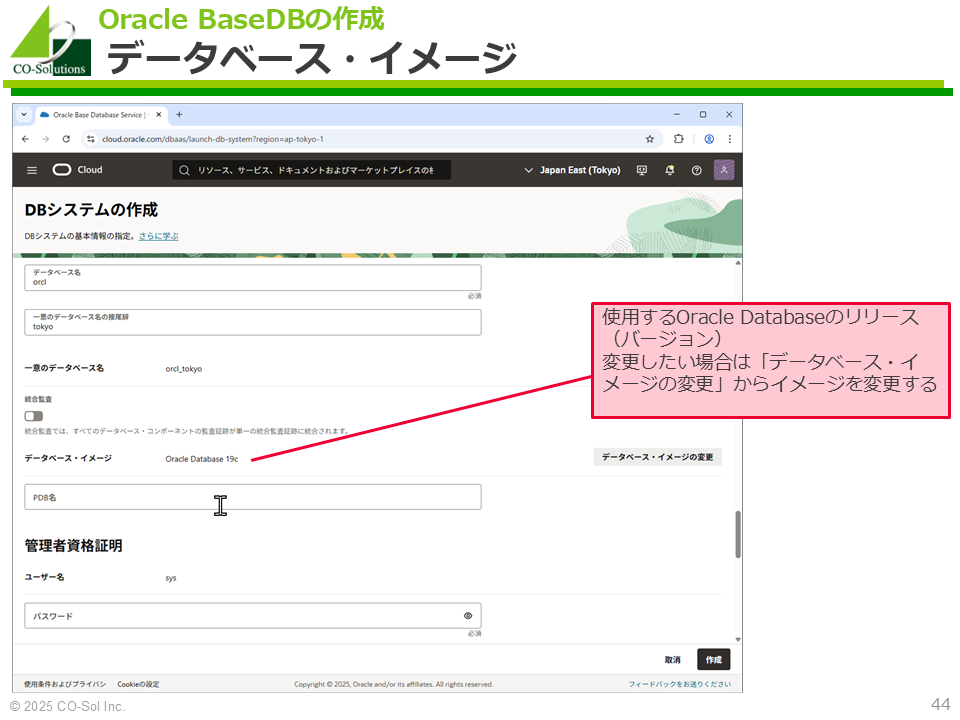Viewport: 960px width, 720px height.
Task: Click データベース・イメージの変更 button
Action: [x=658, y=457]
